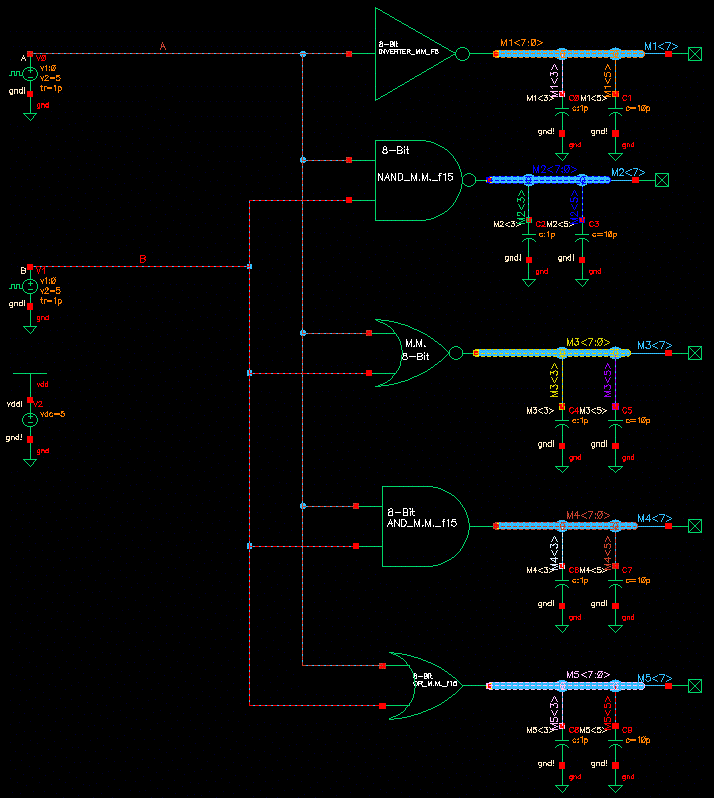The image size is (714, 798).
Task: Click the M4<7> output pin box
Action: click(x=695, y=526)
